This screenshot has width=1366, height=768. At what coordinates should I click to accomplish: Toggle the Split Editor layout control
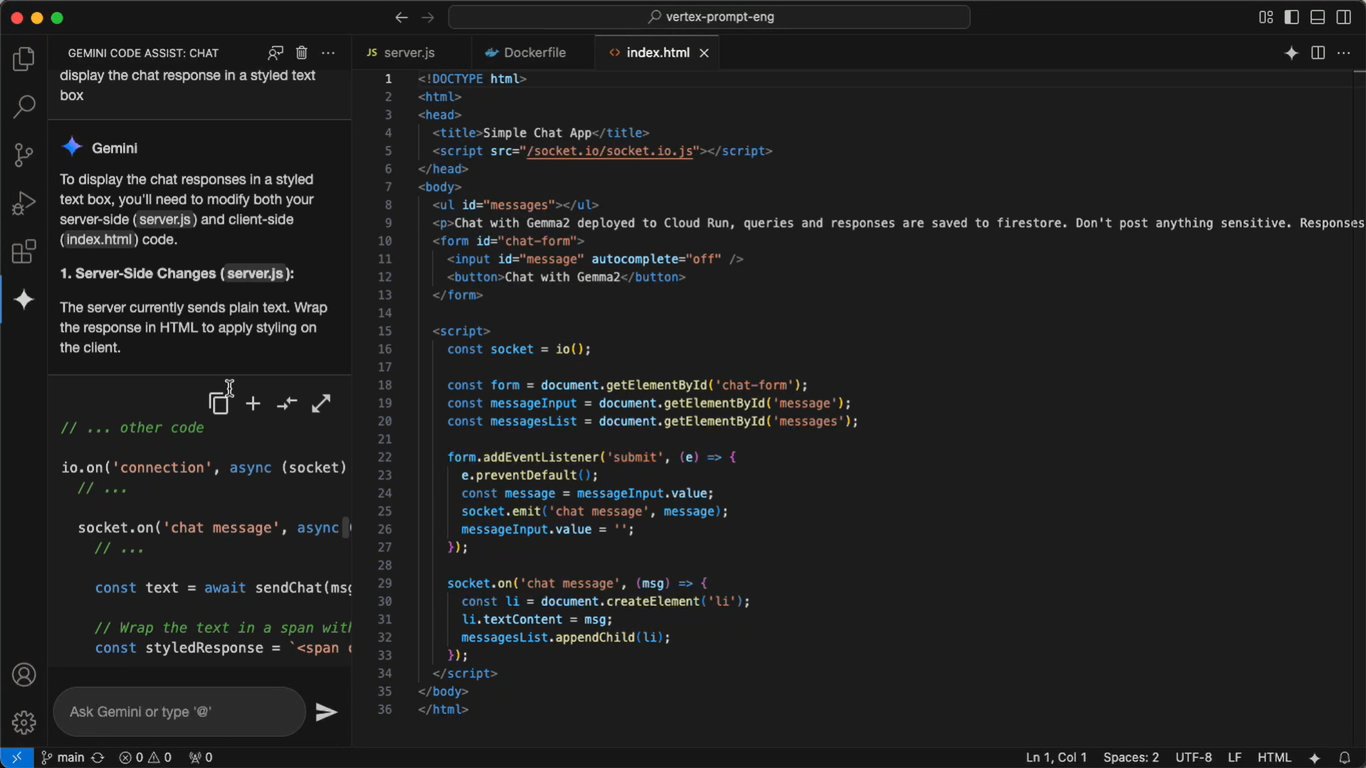pos(1318,52)
